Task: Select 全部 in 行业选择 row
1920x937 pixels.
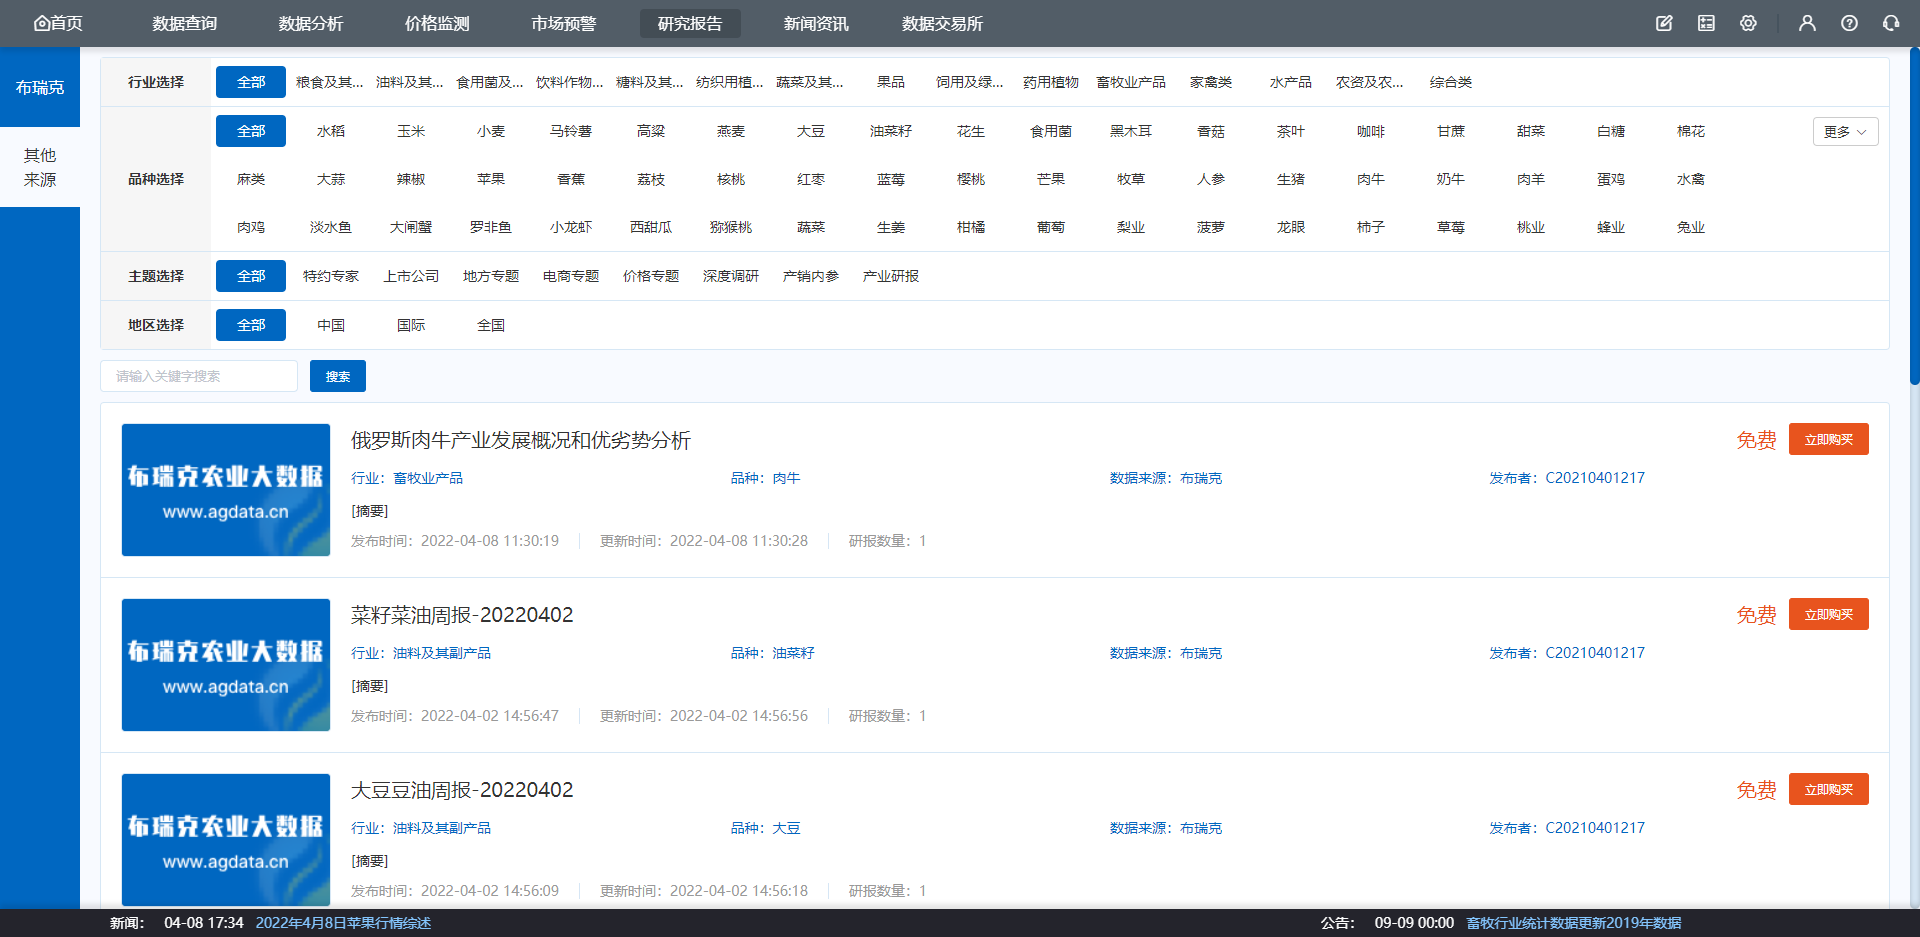Action: (251, 82)
